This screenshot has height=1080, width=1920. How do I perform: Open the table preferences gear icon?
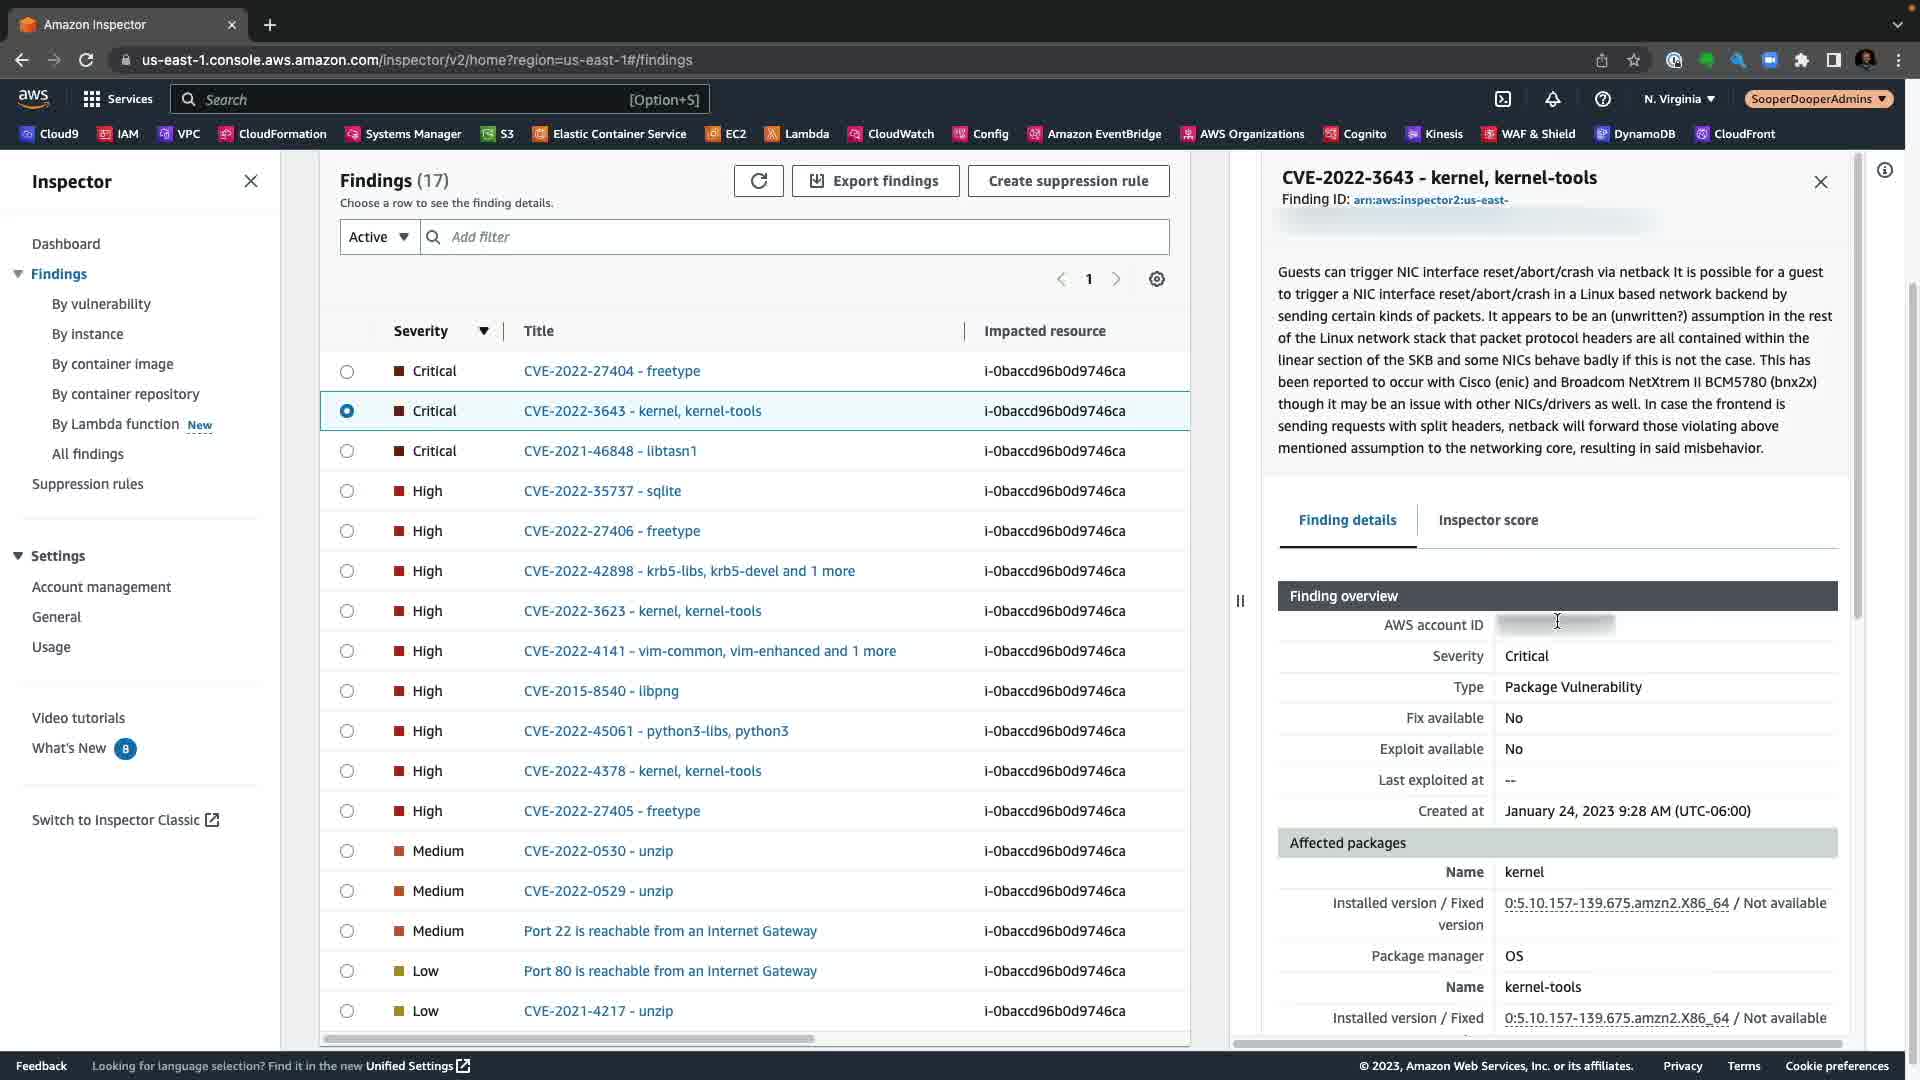[x=1156, y=279]
